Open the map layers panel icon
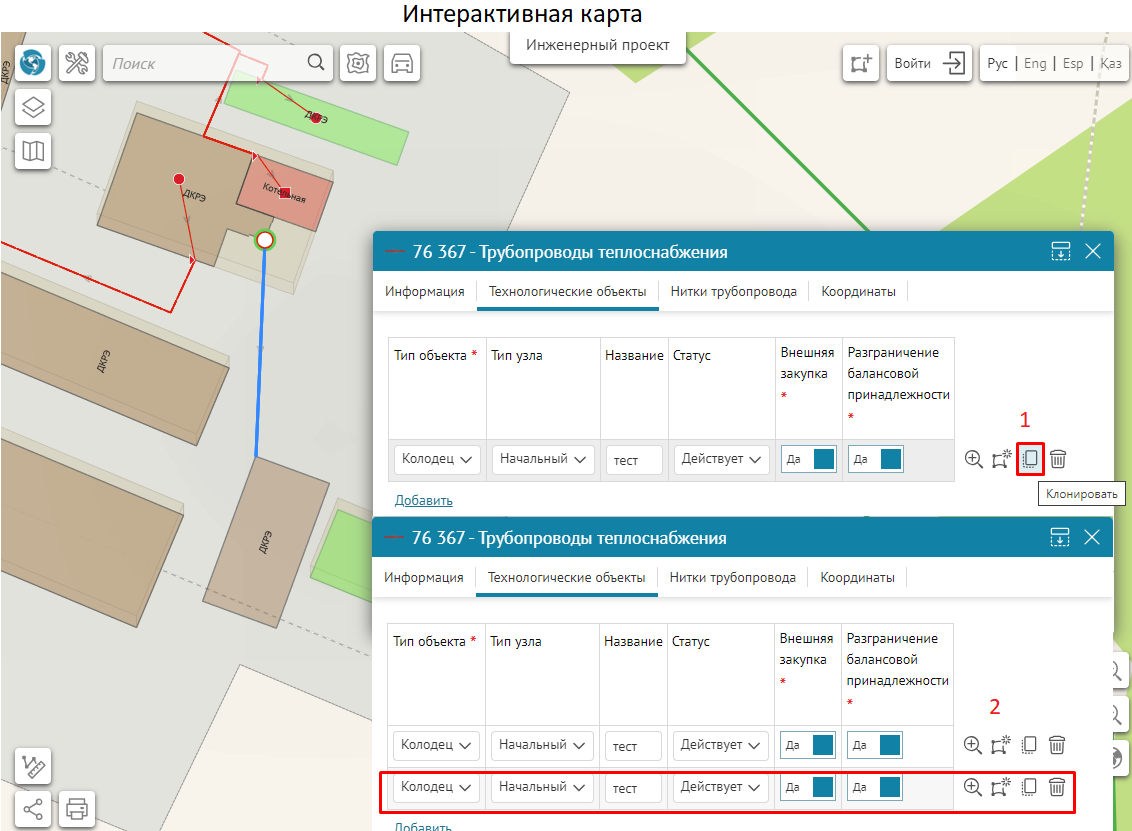The height and width of the screenshot is (831, 1132). click(x=33, y=107)
